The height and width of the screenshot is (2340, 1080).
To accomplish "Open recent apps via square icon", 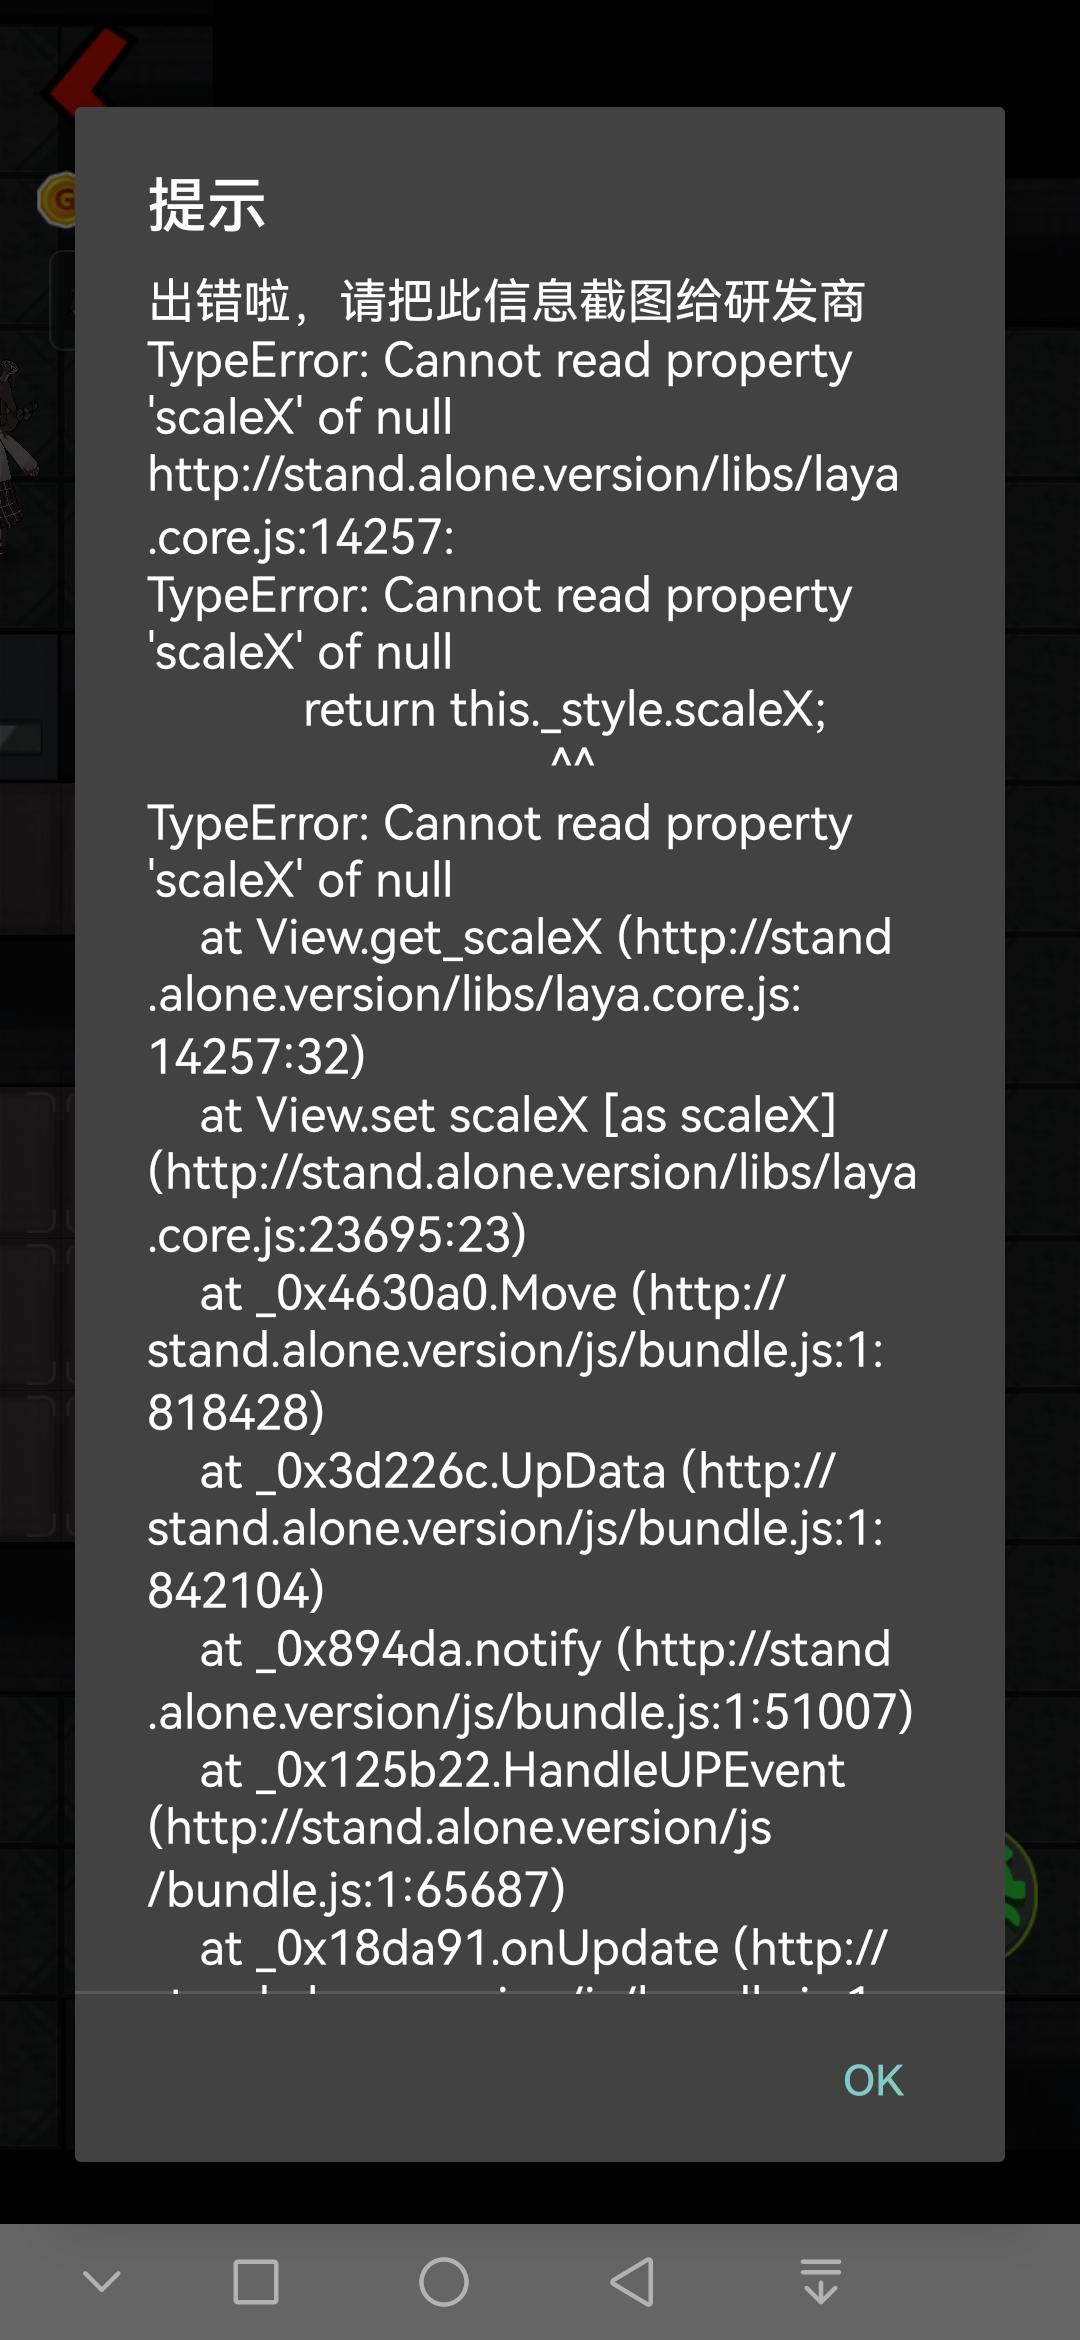I will [255, 2282].
